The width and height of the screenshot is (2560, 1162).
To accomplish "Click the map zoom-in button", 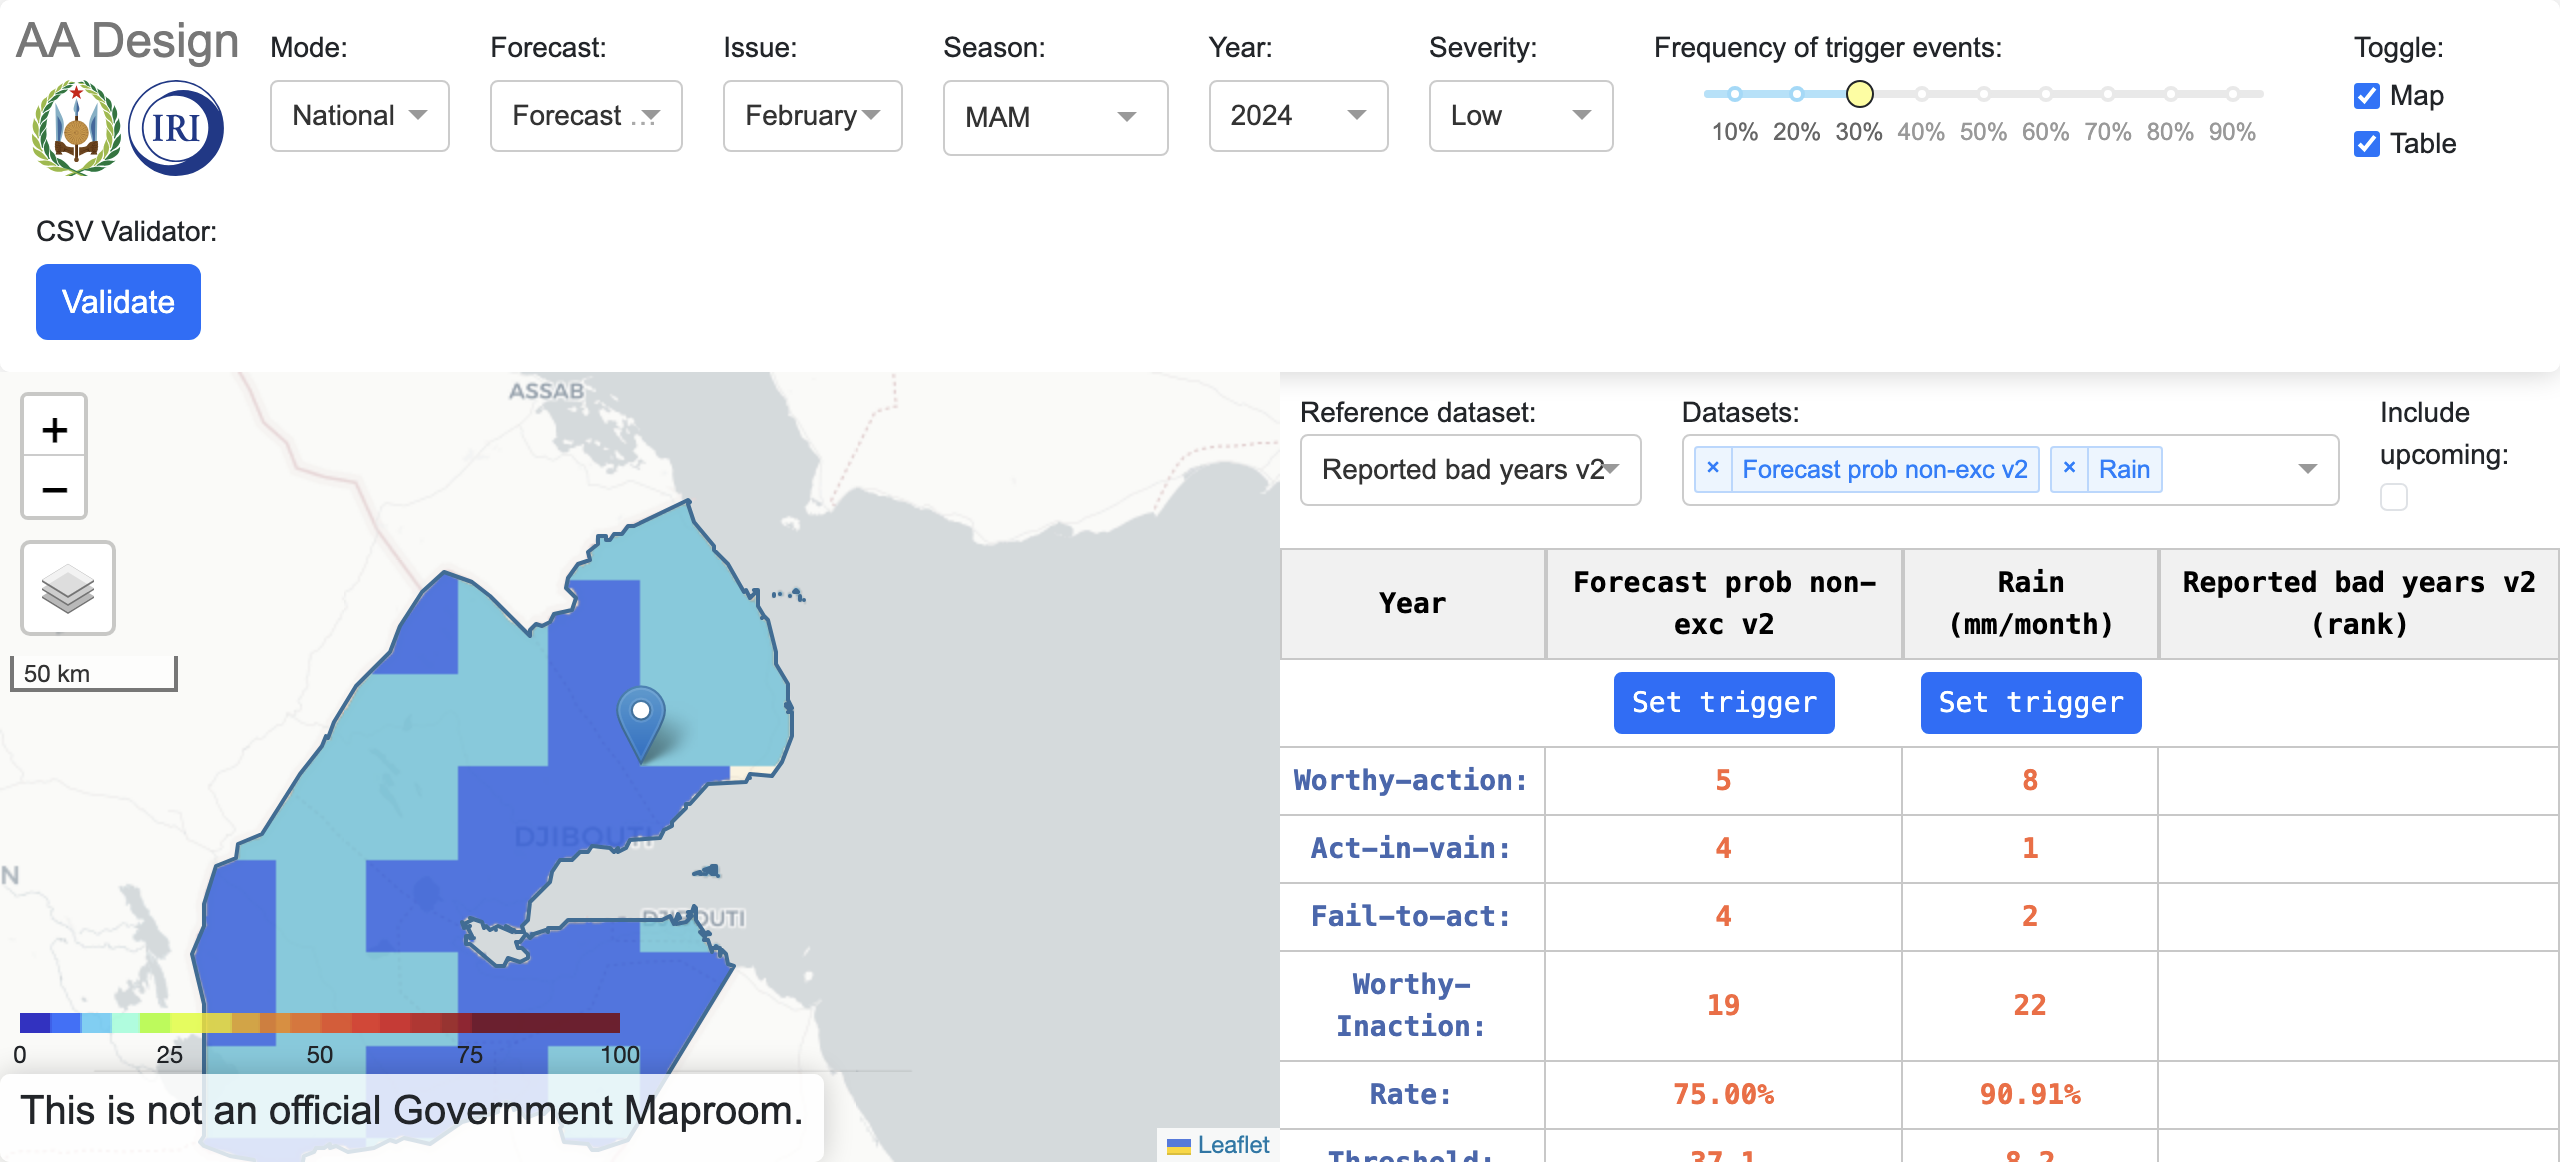I will tap(54, 428).
